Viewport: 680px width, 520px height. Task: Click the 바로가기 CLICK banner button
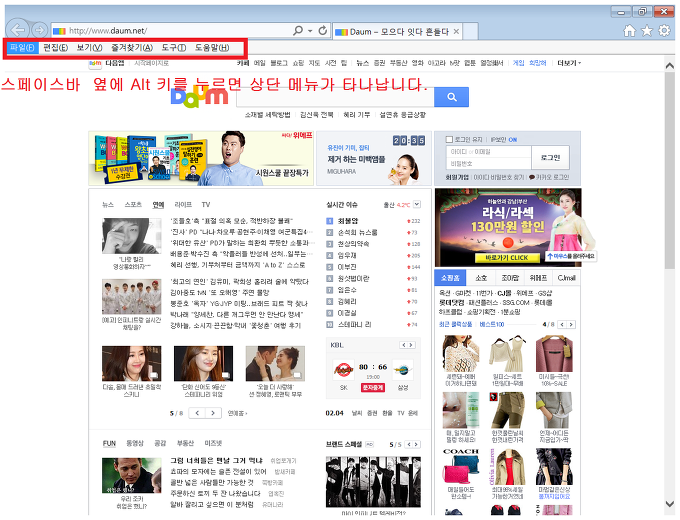click(507, 258)
